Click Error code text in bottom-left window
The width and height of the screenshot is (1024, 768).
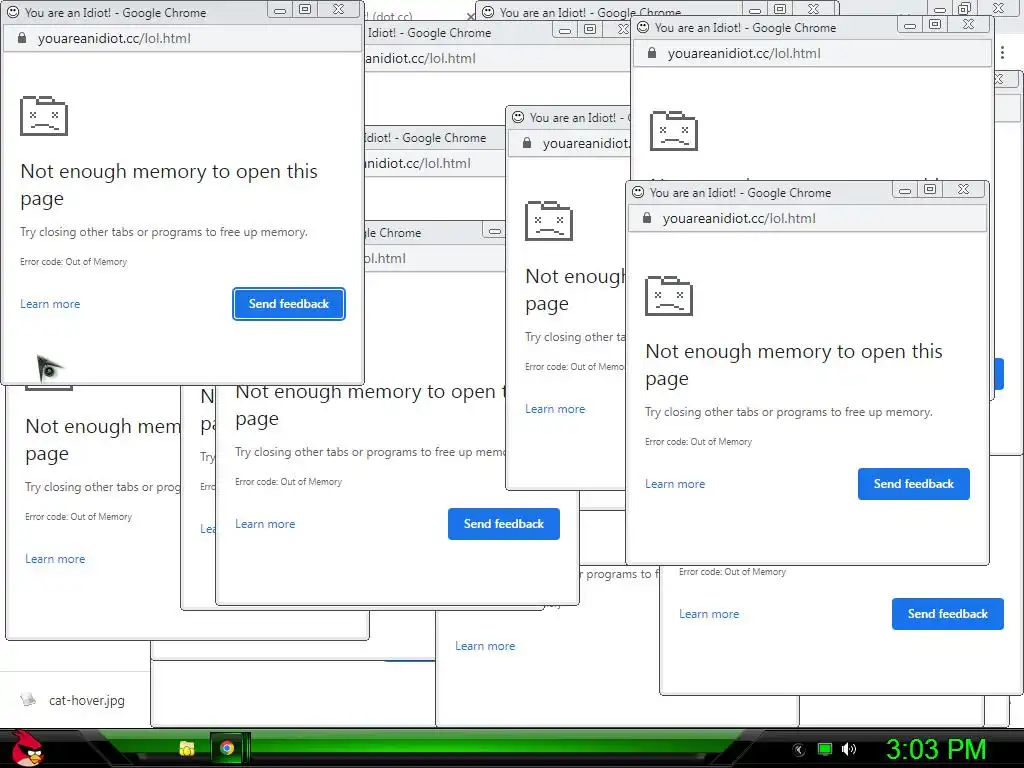(x=78, y=517)
